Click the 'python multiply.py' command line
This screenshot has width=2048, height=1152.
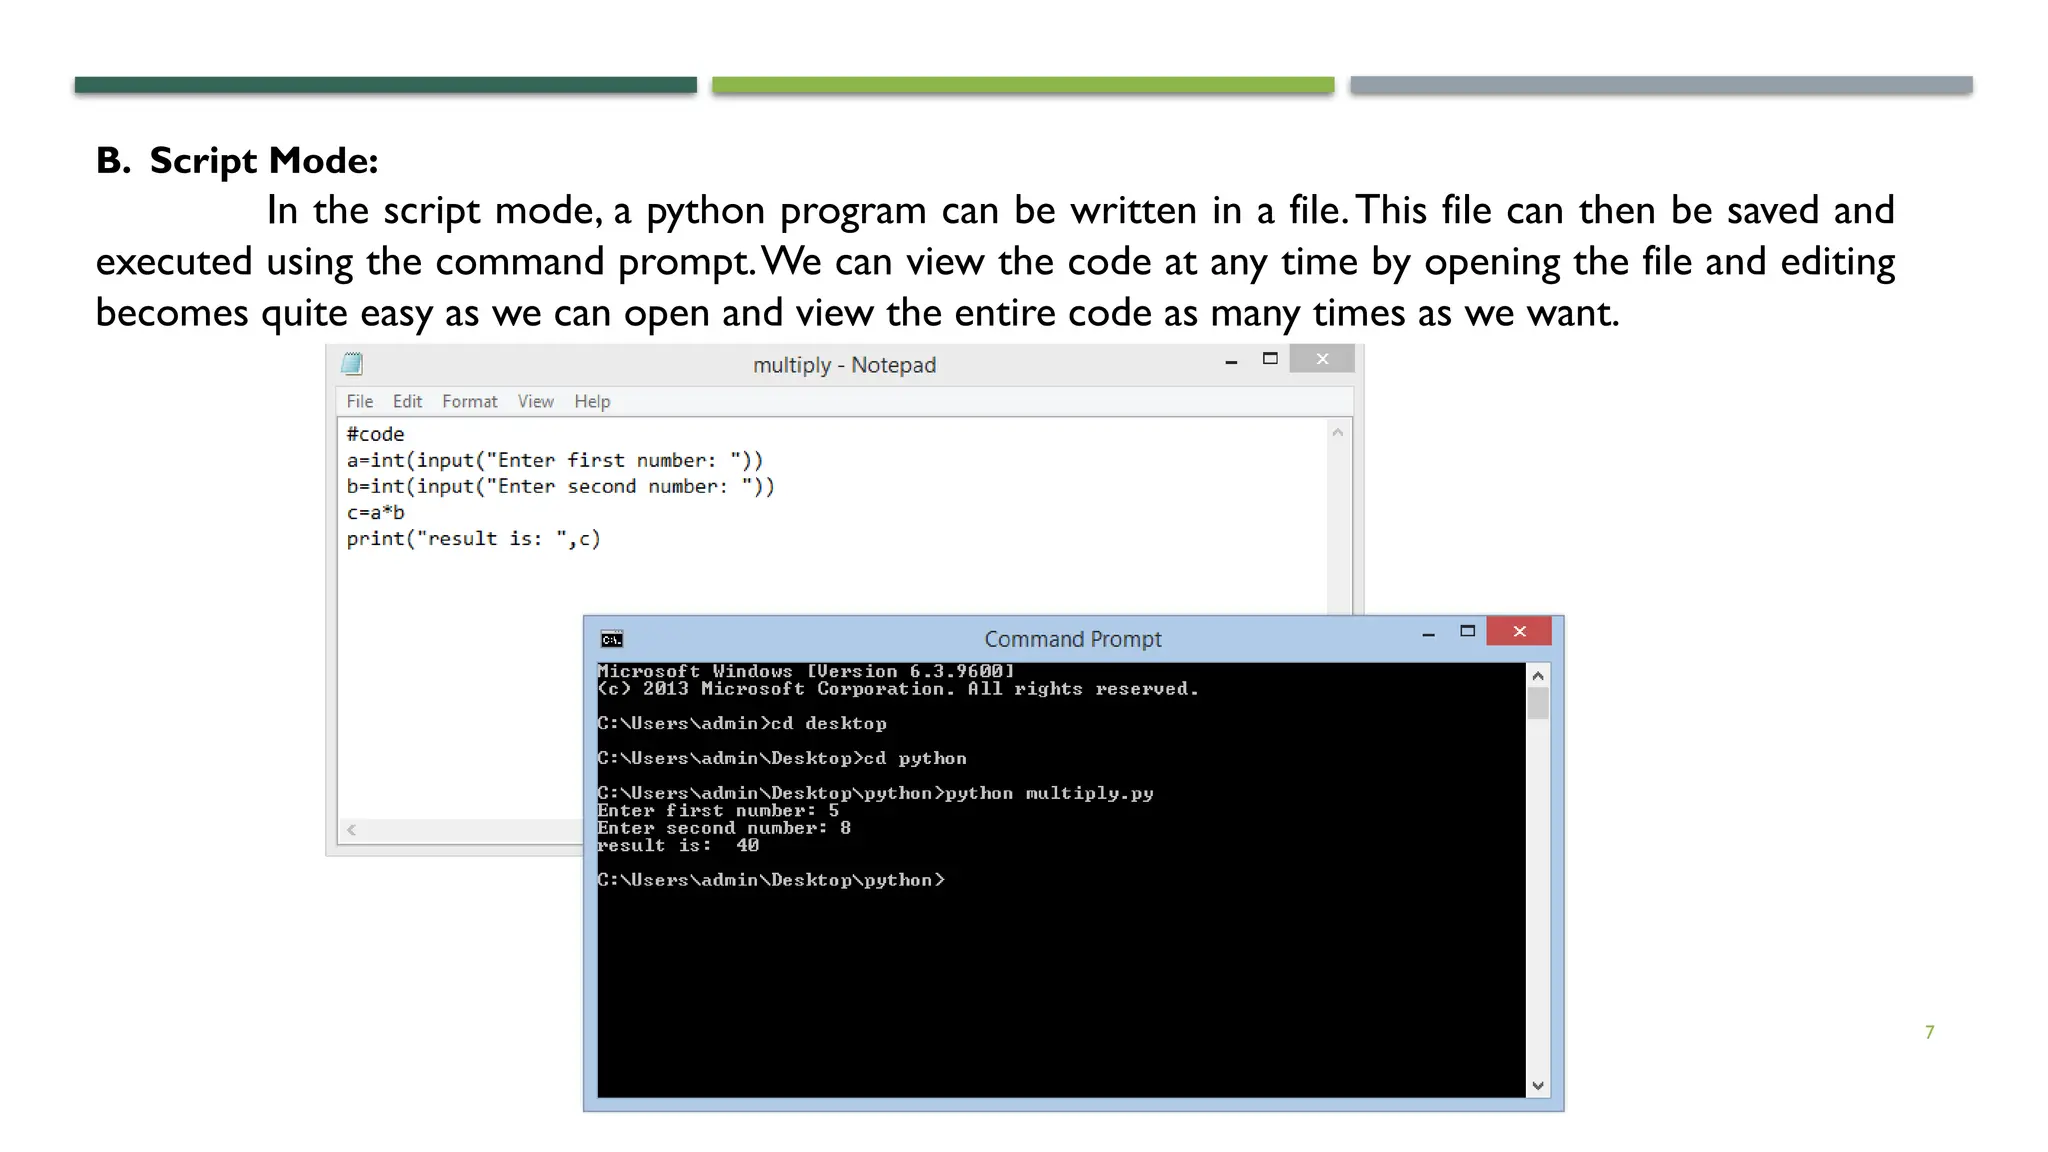(875, 793)
